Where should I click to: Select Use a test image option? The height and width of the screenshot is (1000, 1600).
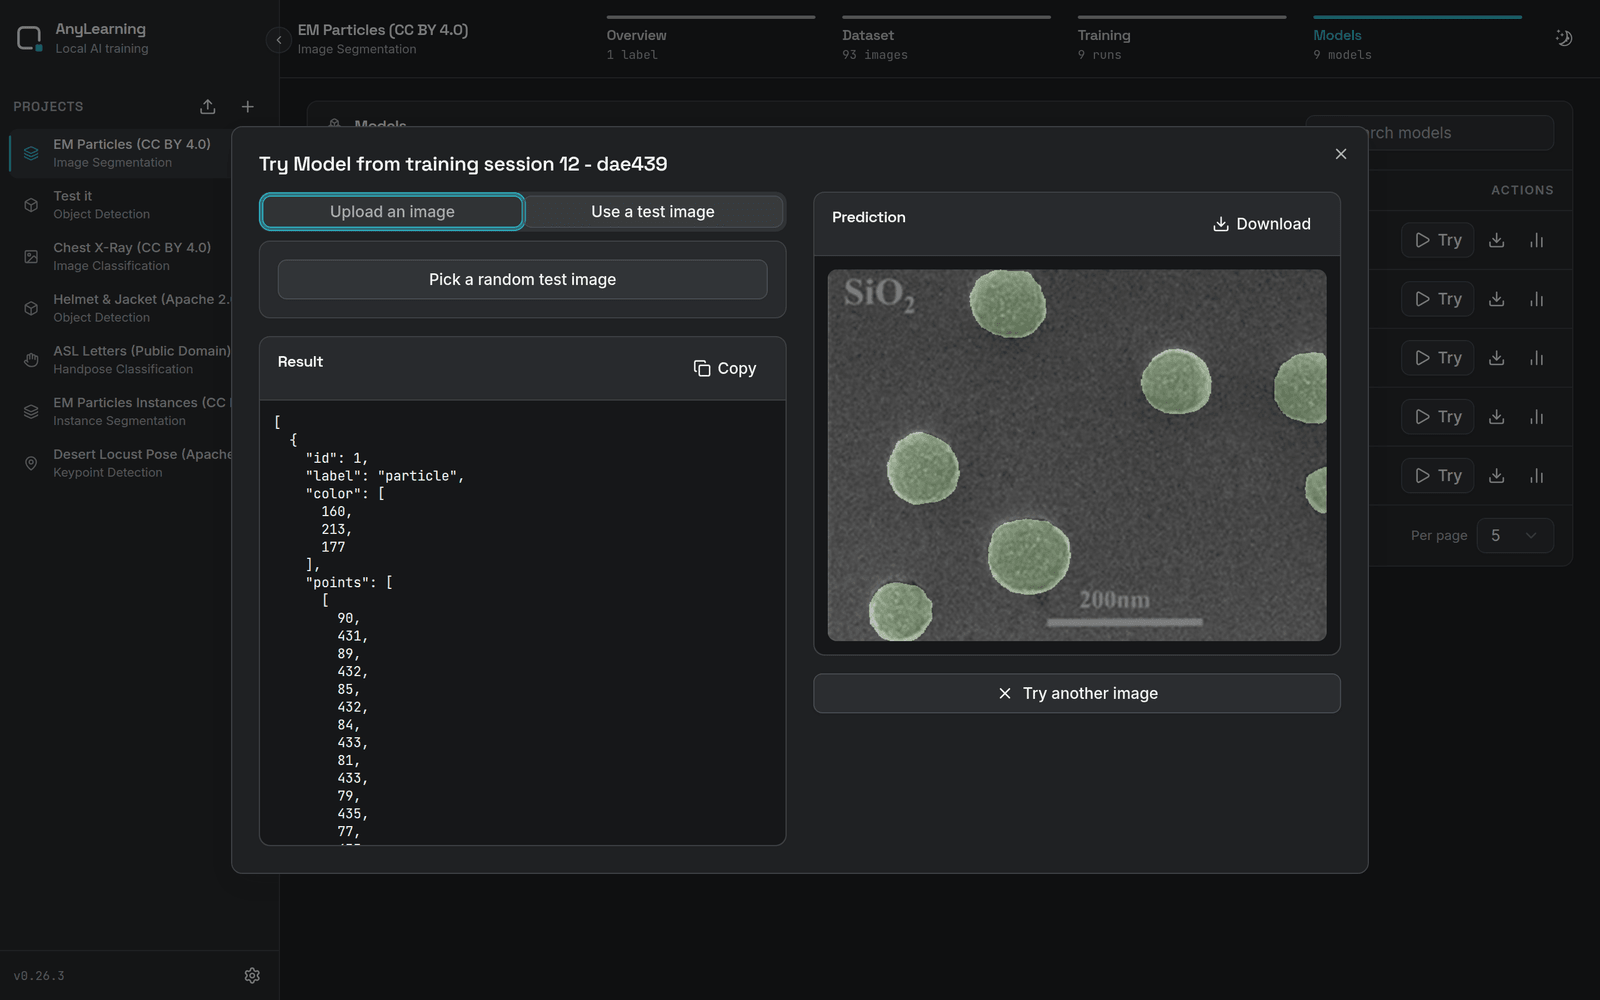coord(653,212)
